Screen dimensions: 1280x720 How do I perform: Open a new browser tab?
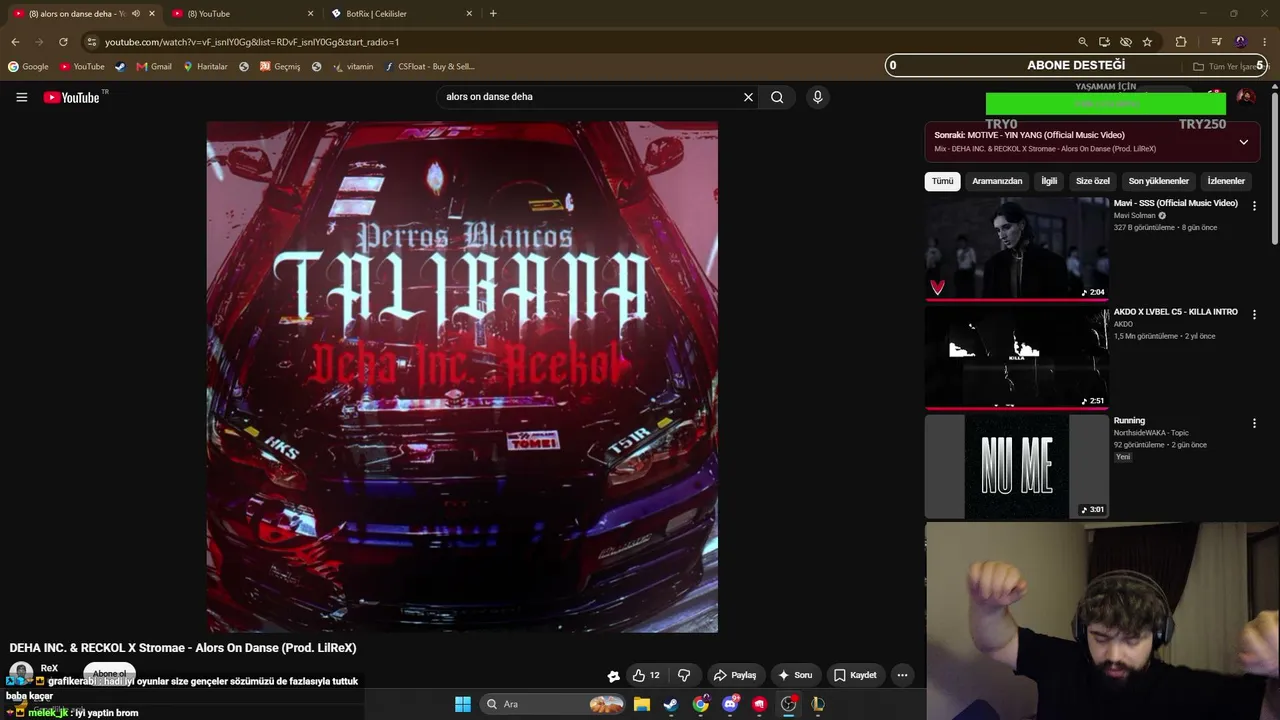pos(493,14)
